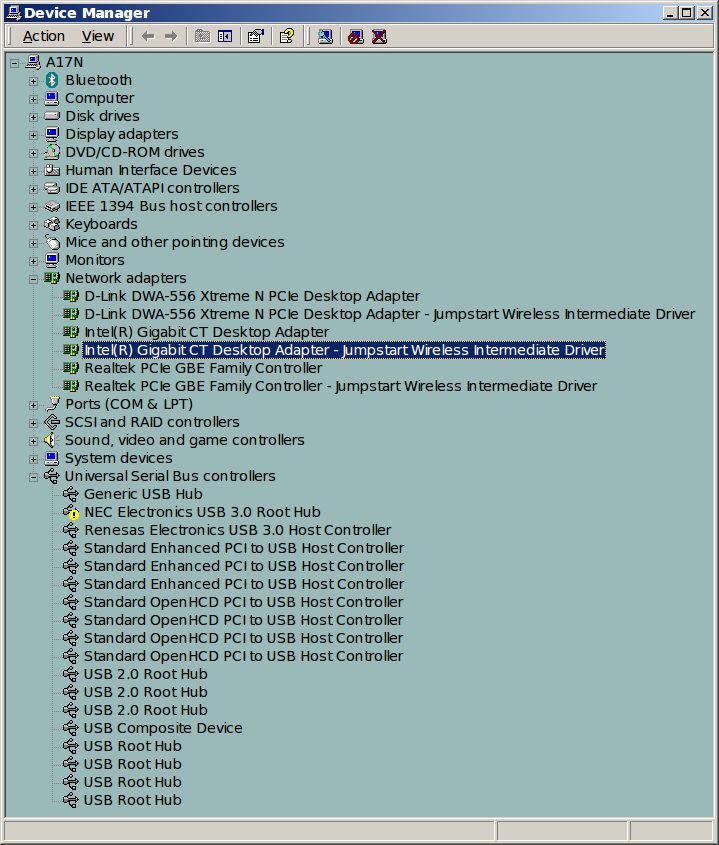Click the IDE ATA/ATAPI controllers icon

52,188
